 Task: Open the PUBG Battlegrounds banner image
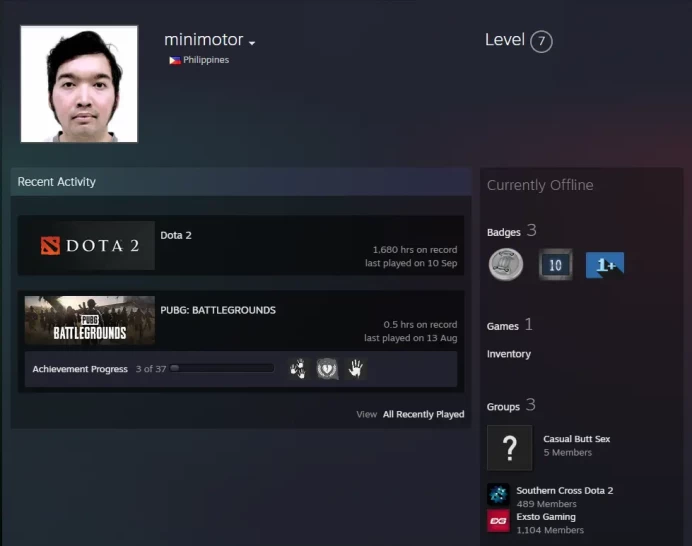[90, 320]
